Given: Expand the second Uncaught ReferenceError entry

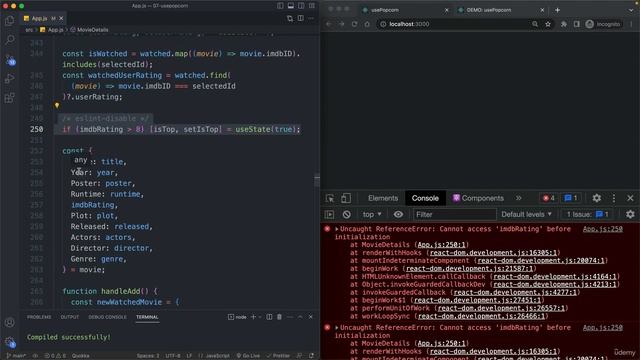Looking at the screenshot, I should tap(337, 328).
